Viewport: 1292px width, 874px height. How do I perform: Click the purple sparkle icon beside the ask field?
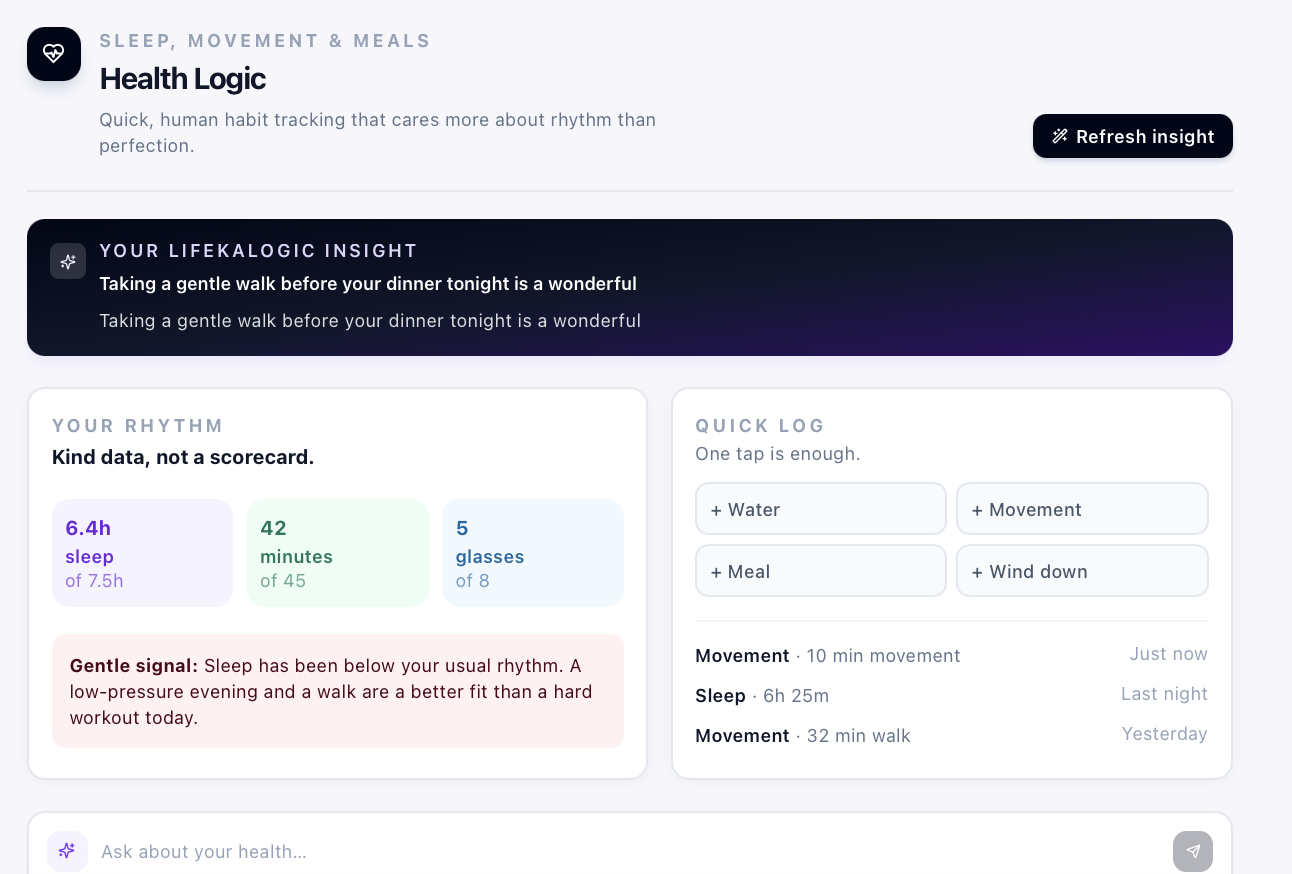click(67, 851)
